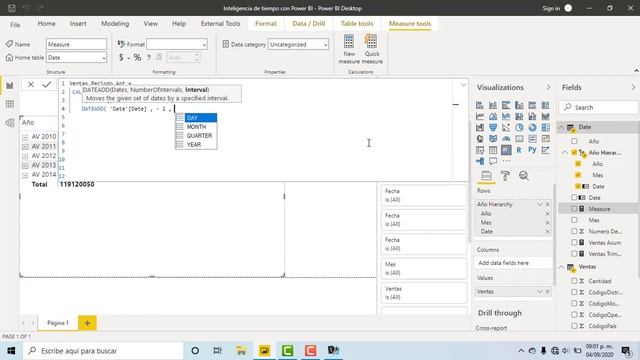Select the pie chart visual
The width and height of the screenshot is (640, 360).
point(519,128)
